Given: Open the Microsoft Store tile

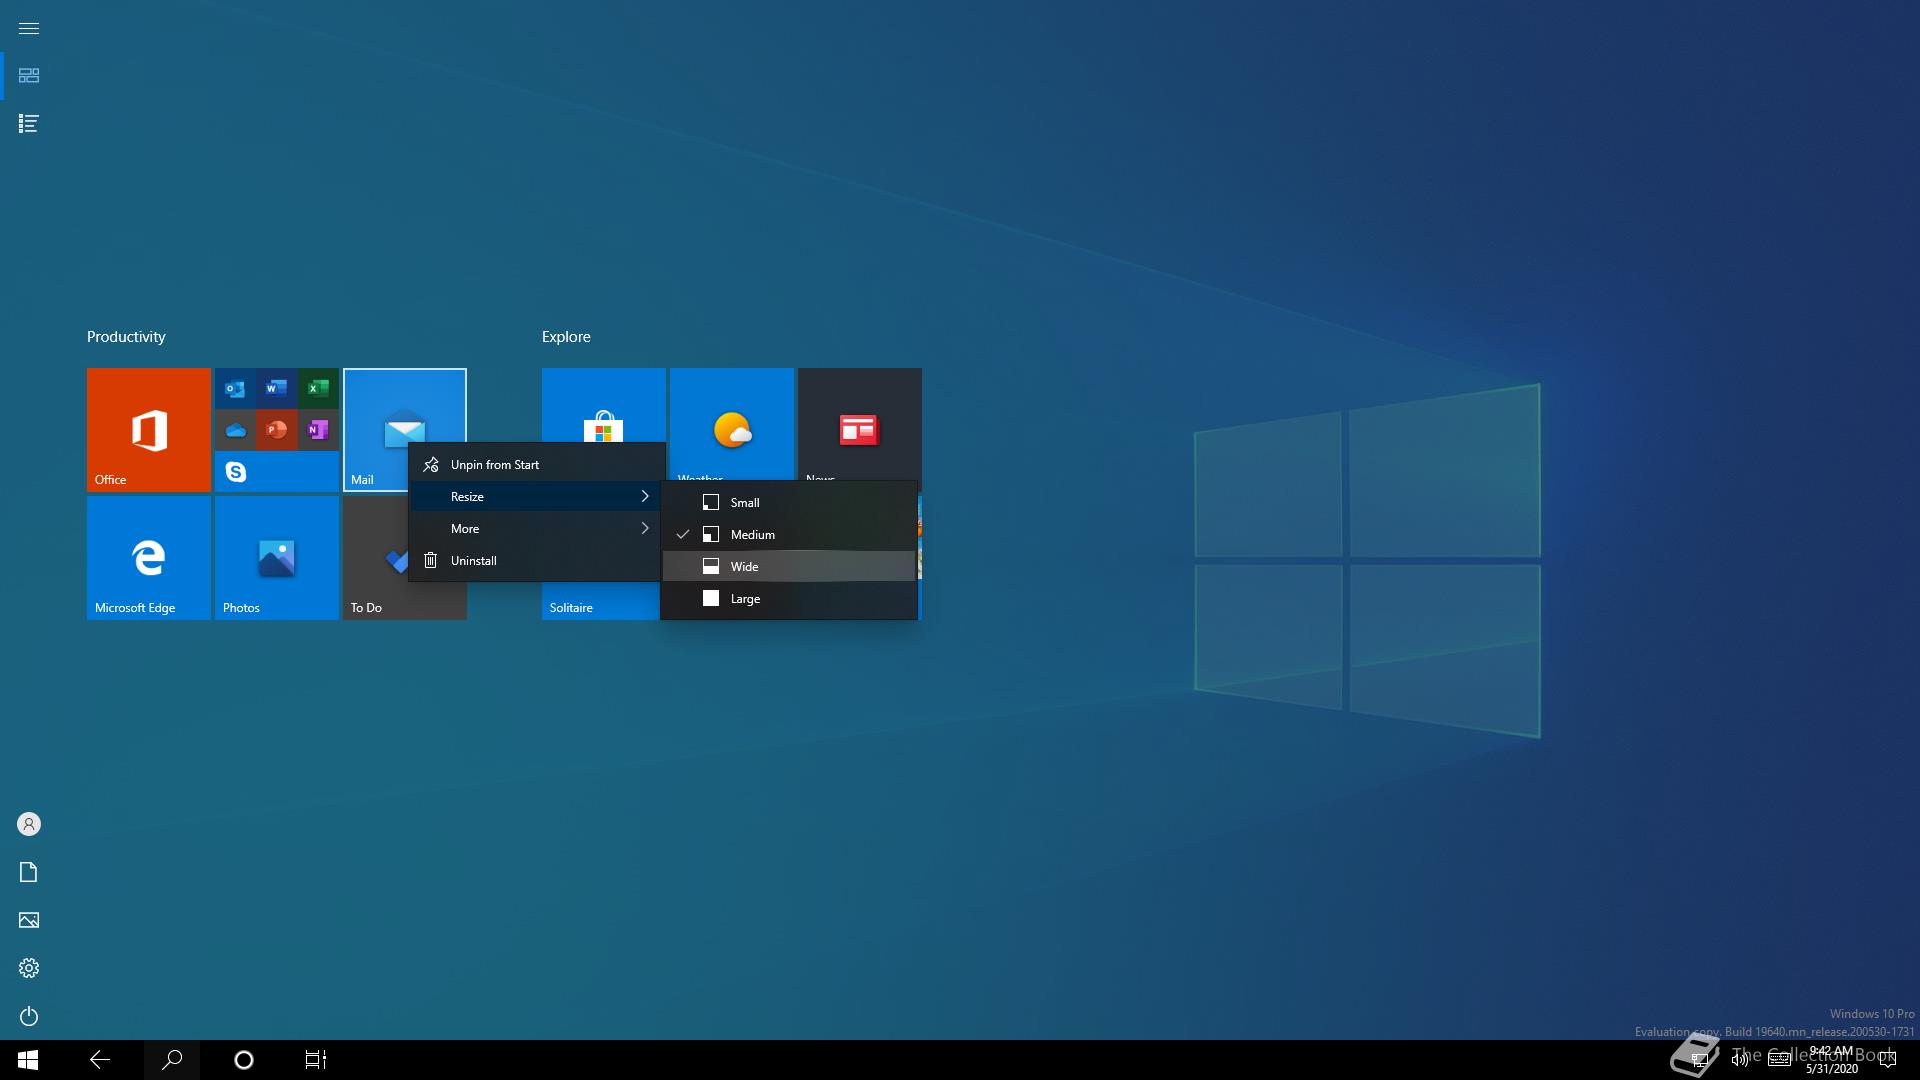Looking at the screenshot, I should coord(604,406).
